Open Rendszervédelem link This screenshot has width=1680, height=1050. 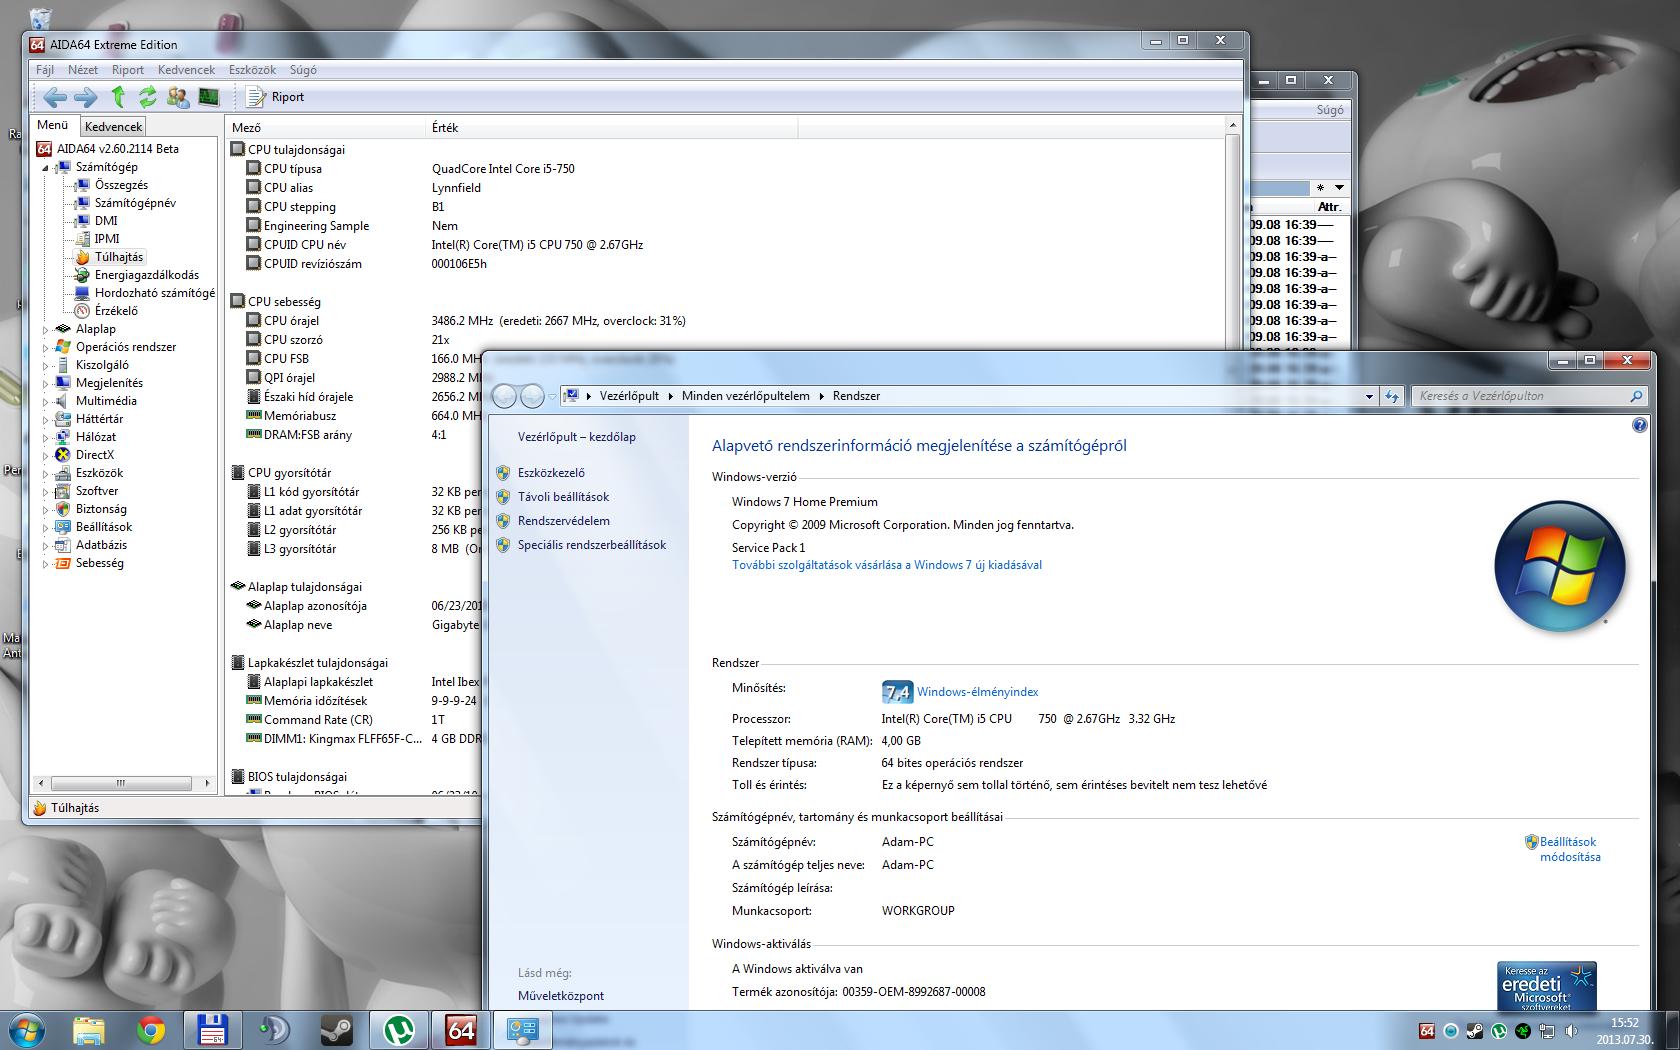[x=563, y=521]
